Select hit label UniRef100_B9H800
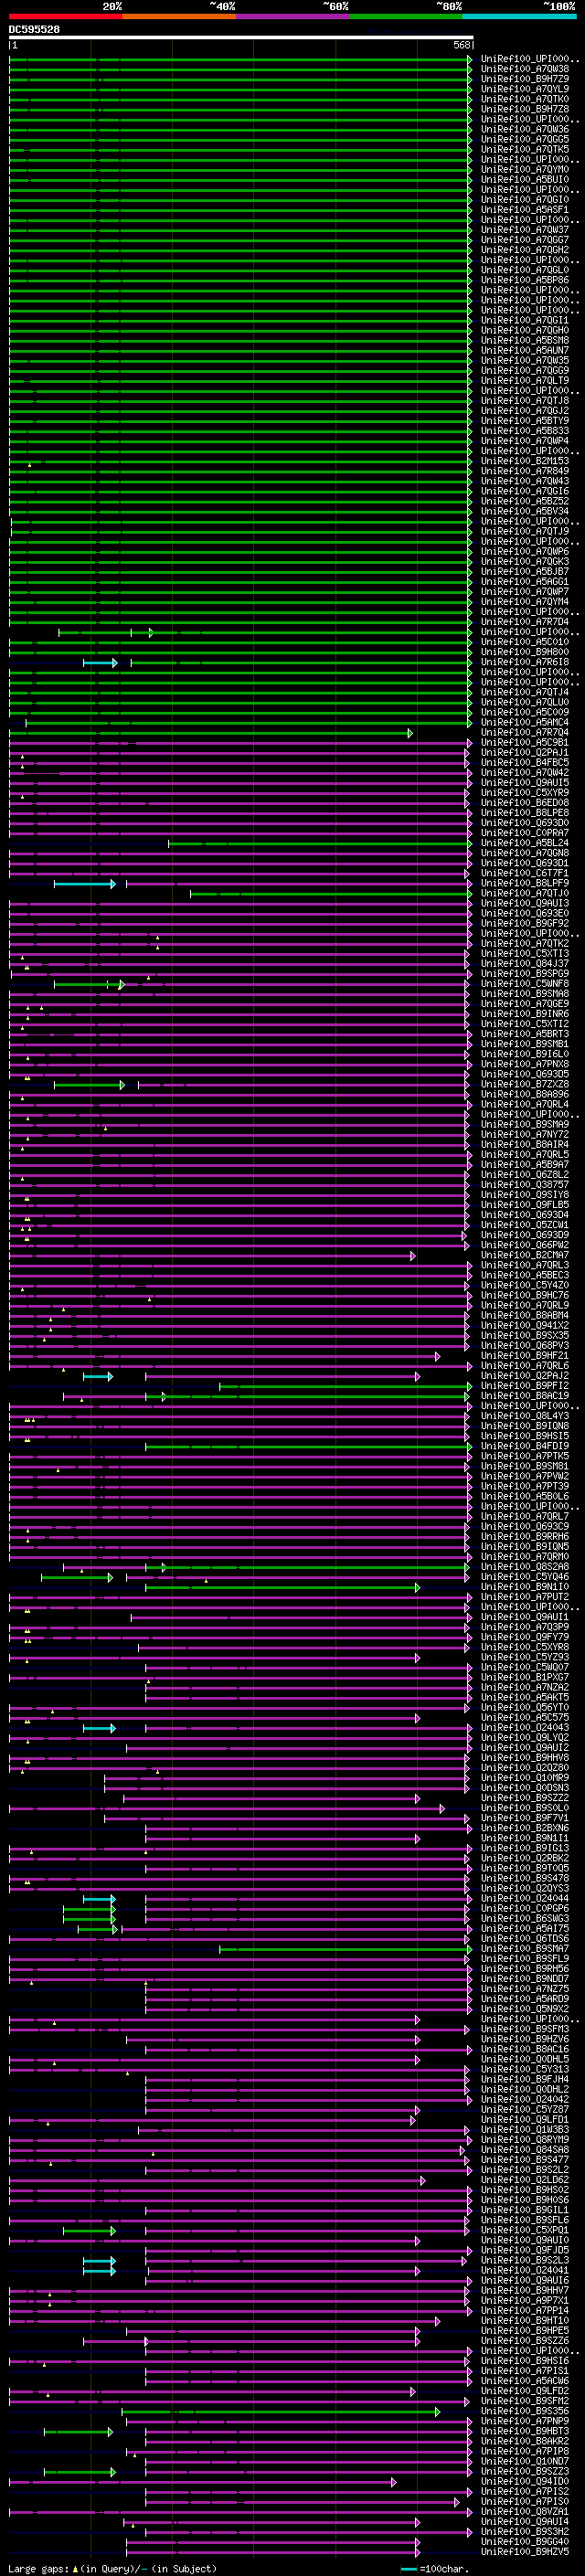The height and width of the screenshot is (2576, 585). (525, 652)
